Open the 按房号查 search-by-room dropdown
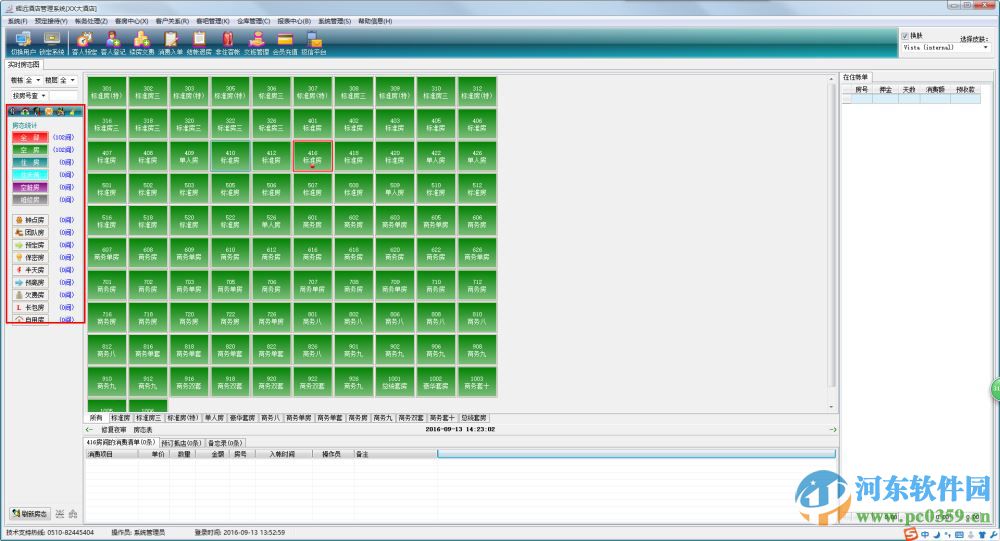Screen dimensions: 1000x541 (x=29, y=96)
